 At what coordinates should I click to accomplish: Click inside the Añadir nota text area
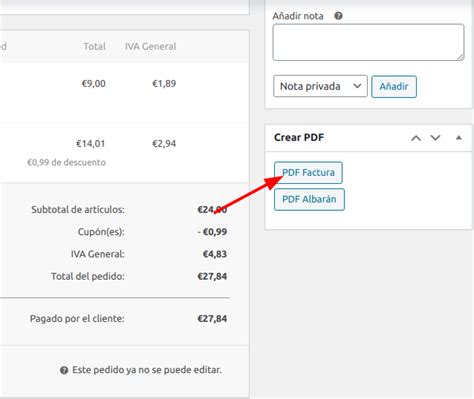tap(368, 42)
